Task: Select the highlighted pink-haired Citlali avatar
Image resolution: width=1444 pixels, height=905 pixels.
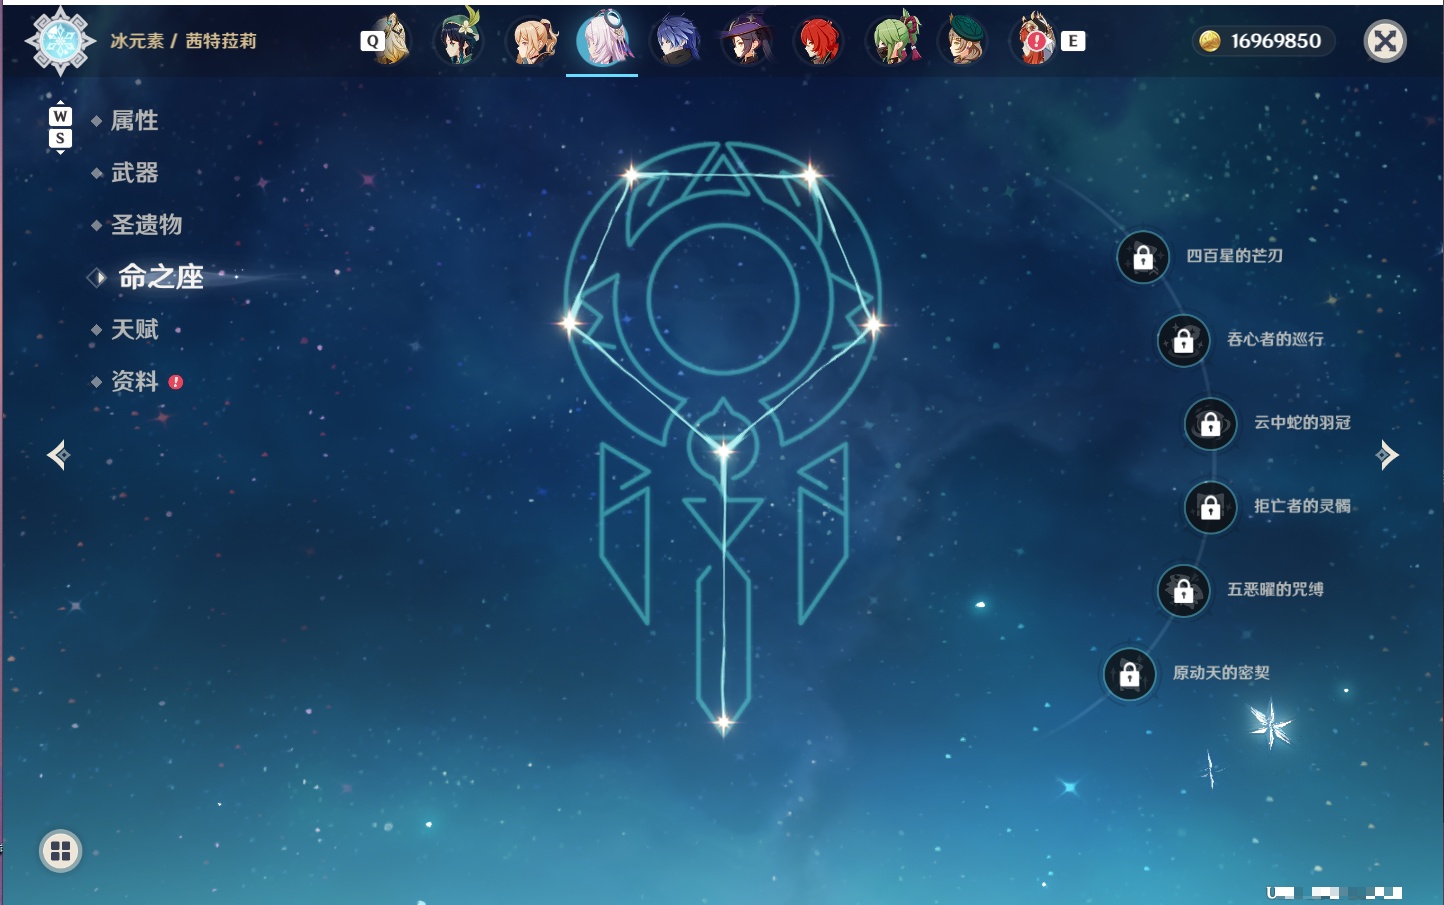Action: (x=603, y=40)
